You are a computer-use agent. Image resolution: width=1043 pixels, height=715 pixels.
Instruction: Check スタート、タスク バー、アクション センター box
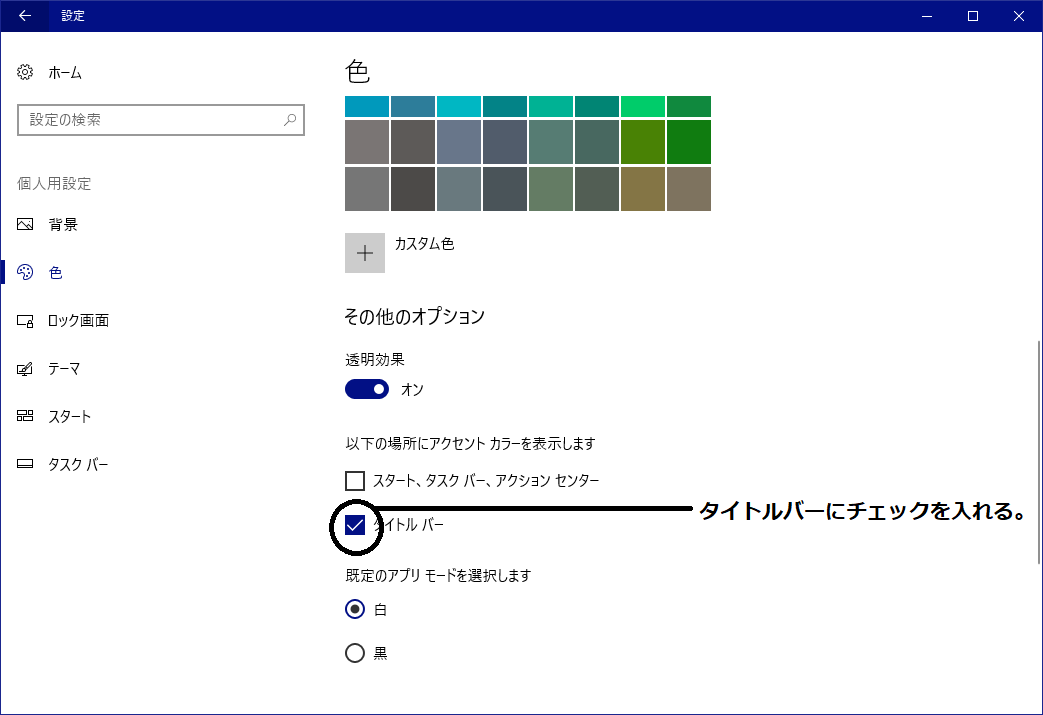355,481
